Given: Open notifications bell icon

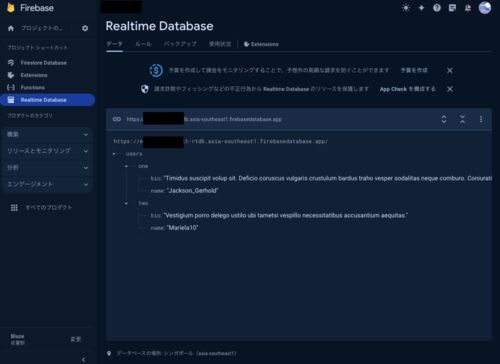Looking at the screenshot, I should point(468,8).
